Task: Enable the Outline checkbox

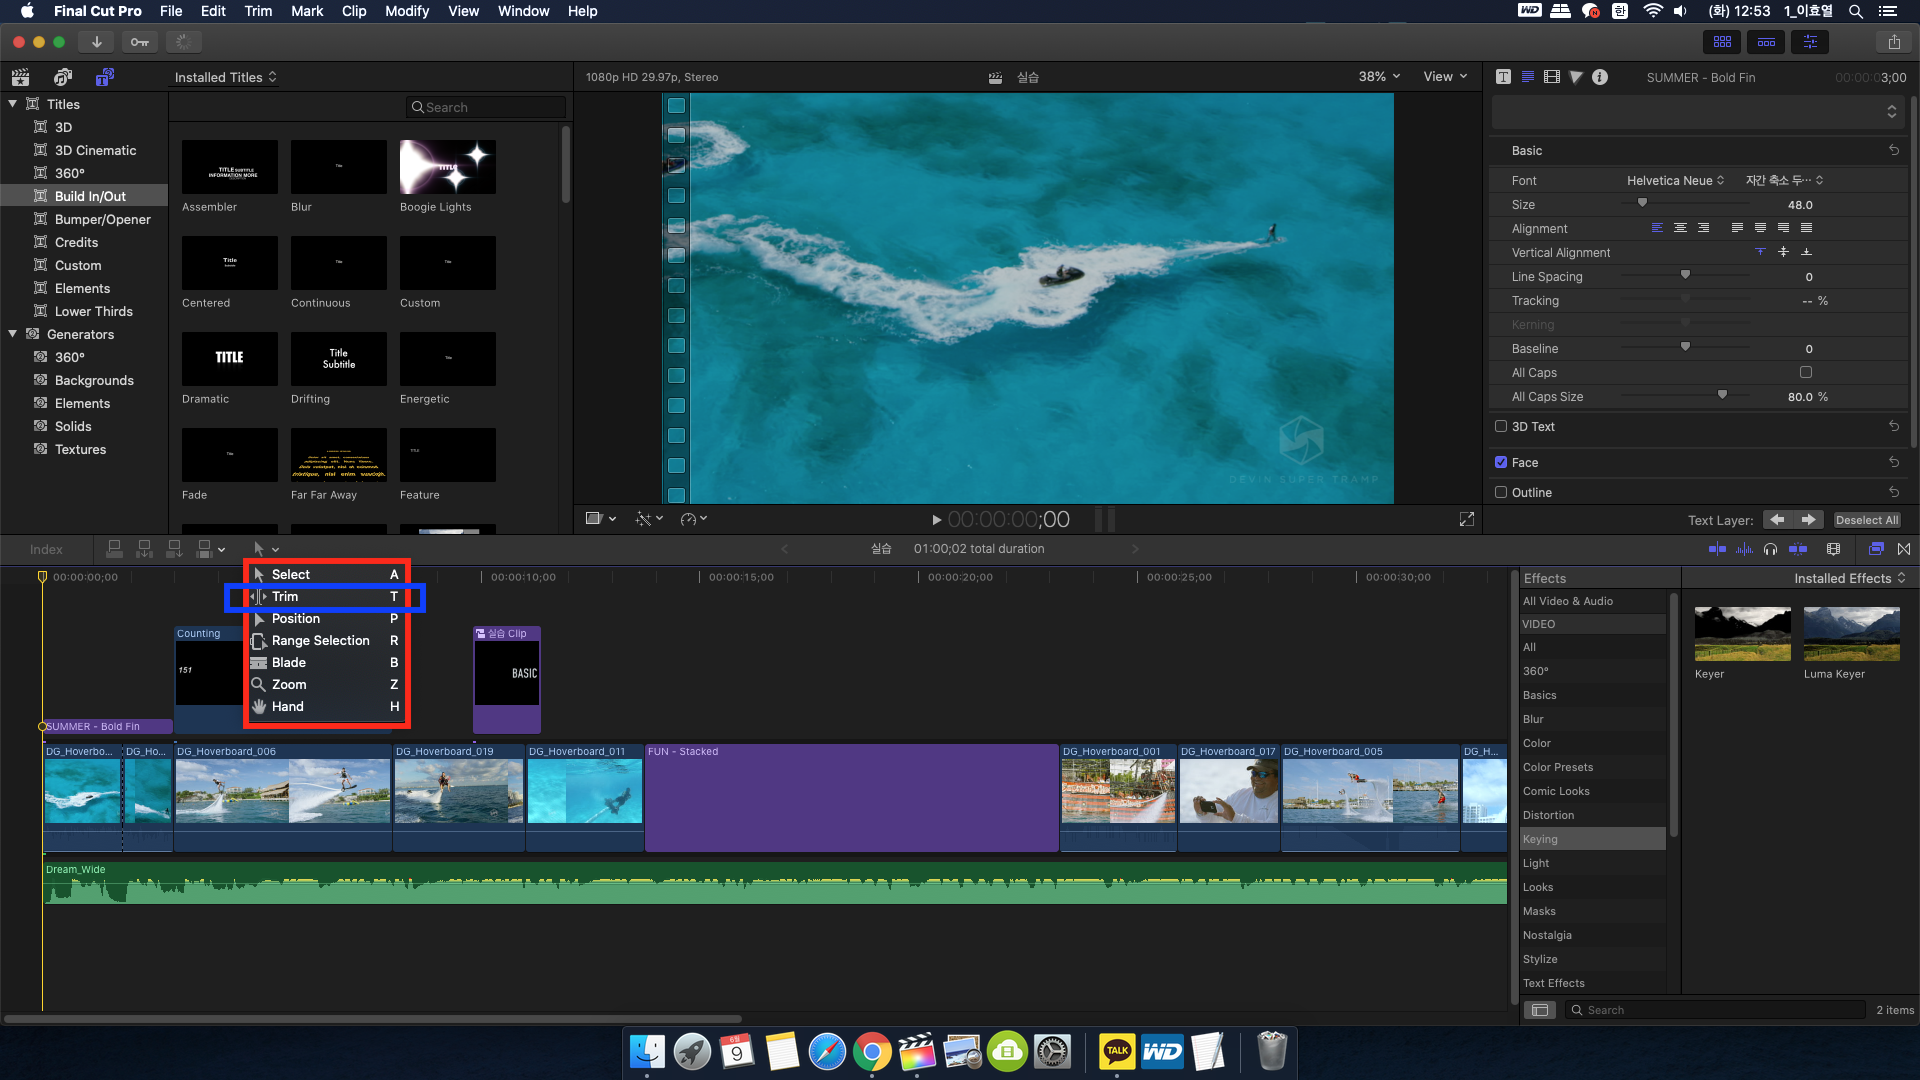Action: (x=1501, y=492)
